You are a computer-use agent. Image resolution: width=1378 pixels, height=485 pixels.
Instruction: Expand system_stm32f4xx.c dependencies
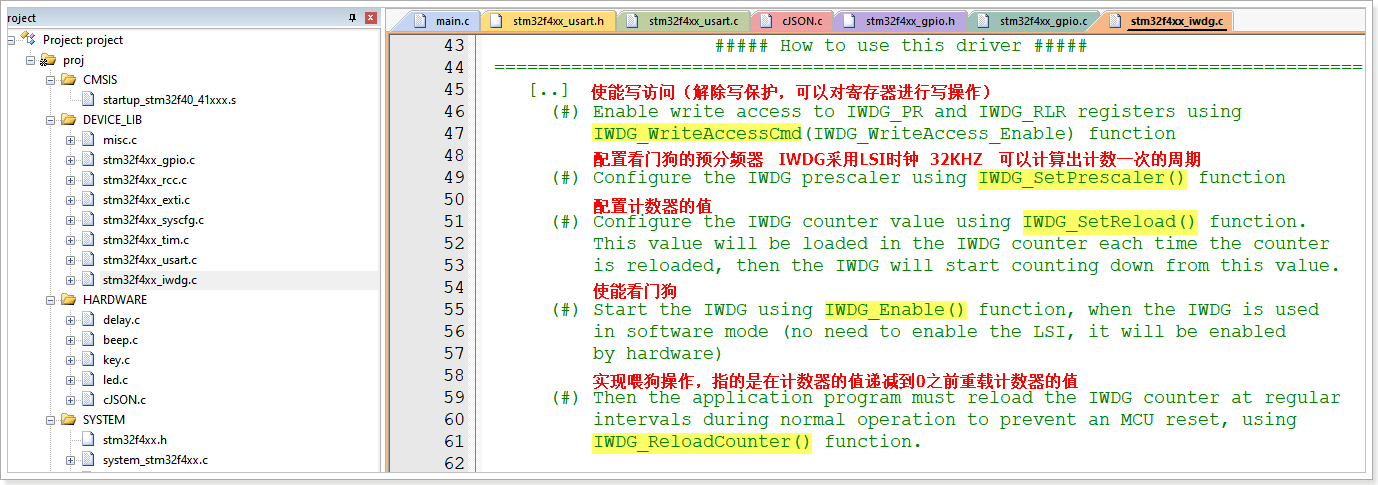tap(71, 460)
